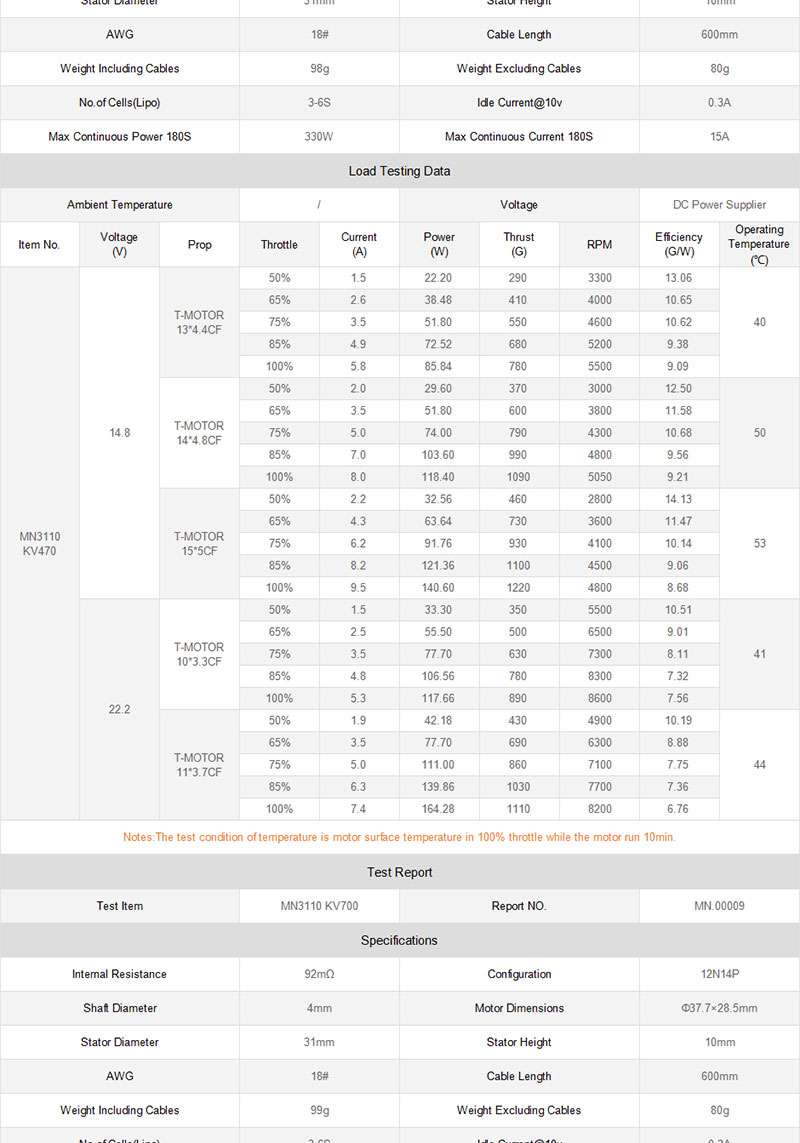The width and height of the screenshot is (800, 1143).
Task: Click the operating temperature '50'
Action: 759,433
